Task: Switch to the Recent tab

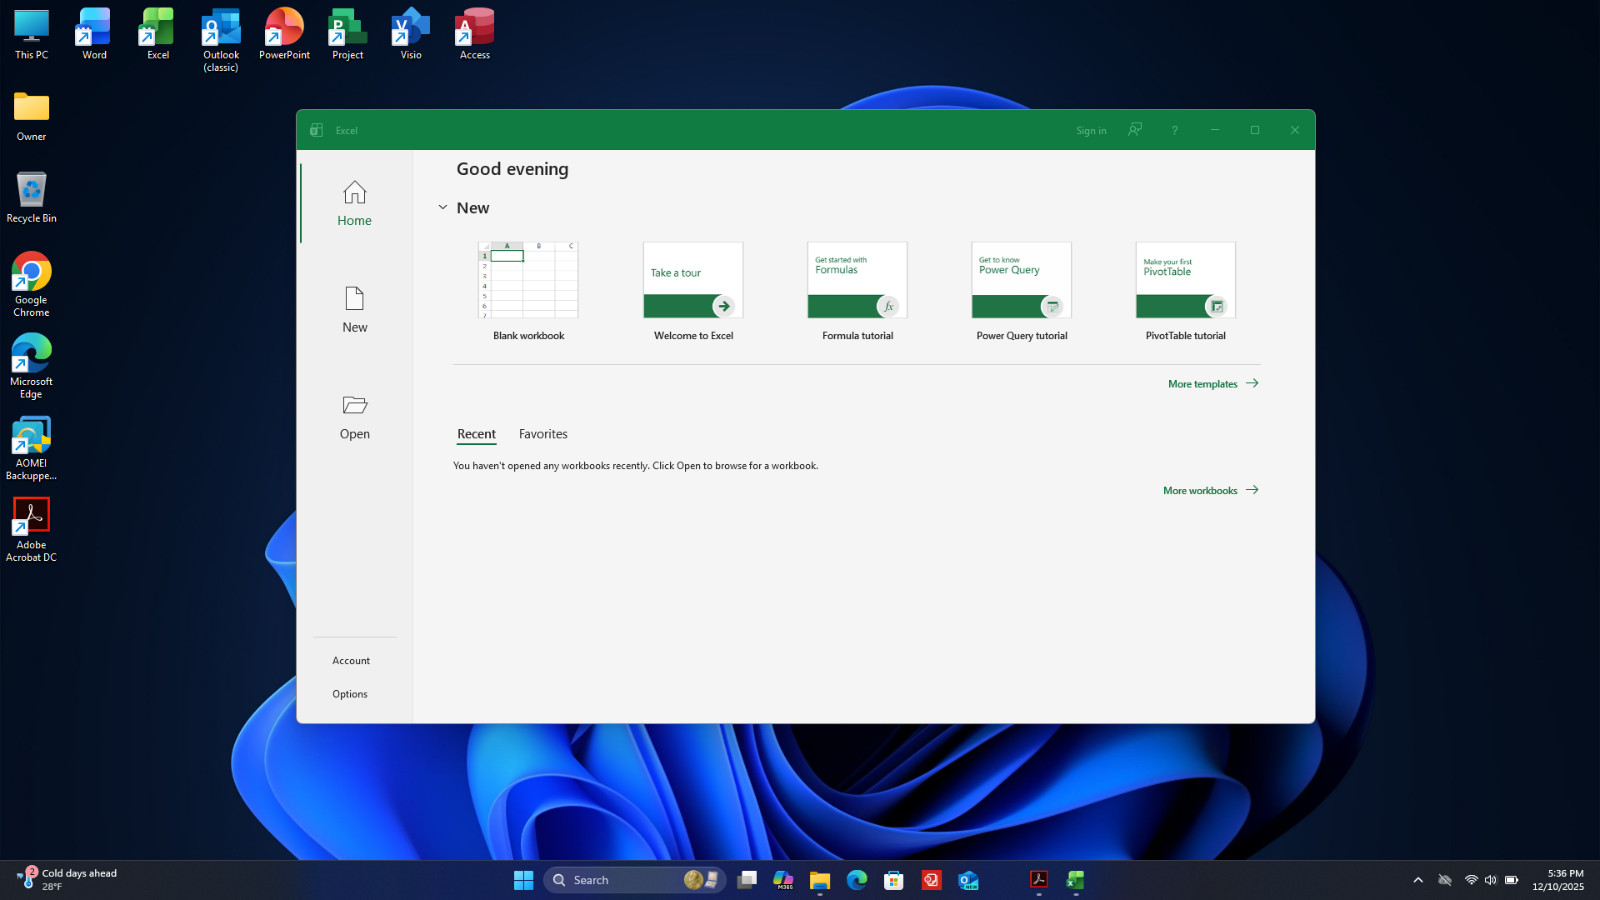Action: [476, 434]
